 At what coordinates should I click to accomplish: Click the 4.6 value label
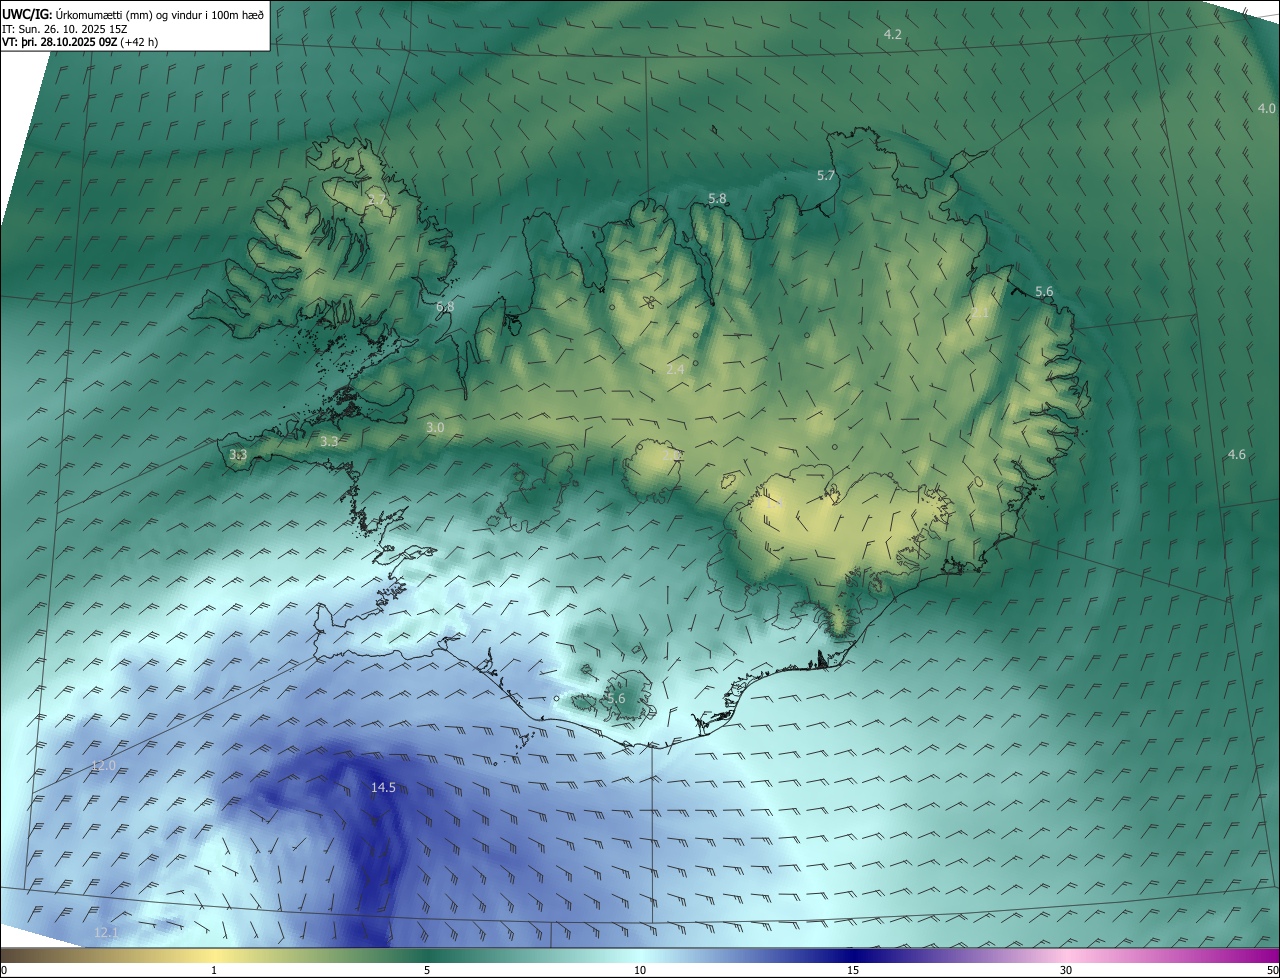(x=1237, y=455)
